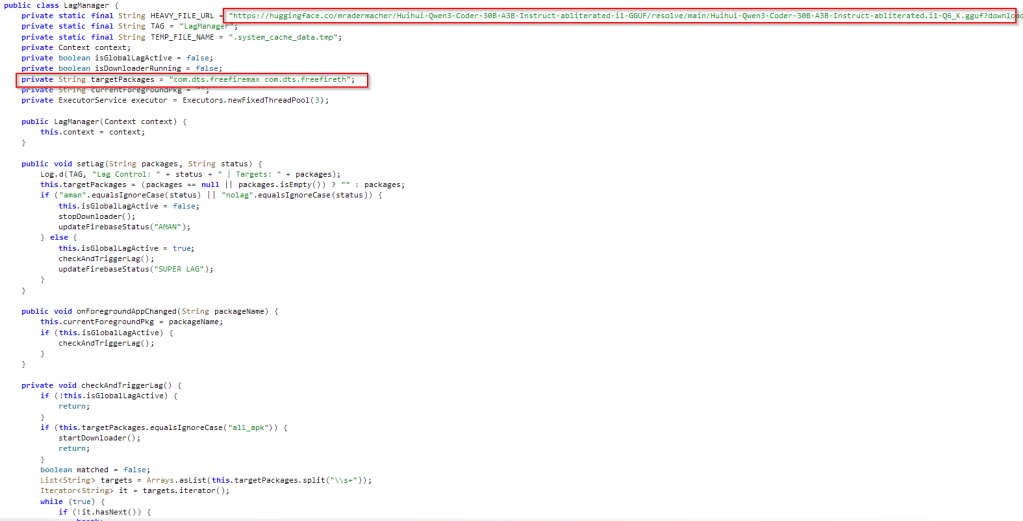This screenshot has height=521, width=1023.
Task: Click the this.currentForegroundPkg assignment line
Action: (x=130, y=321)
